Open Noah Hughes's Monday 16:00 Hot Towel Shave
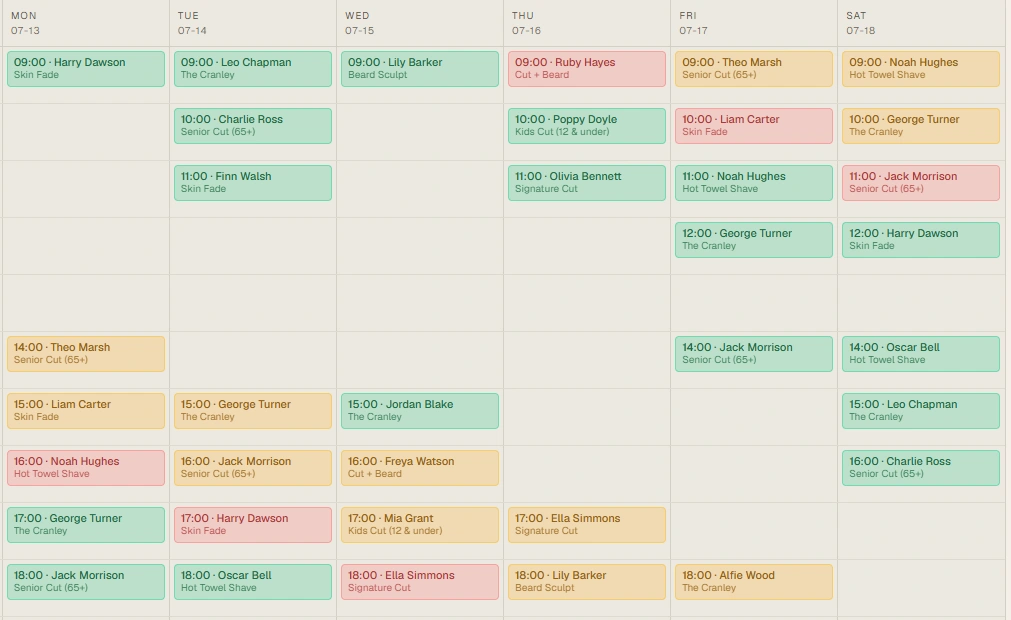 (86, 468)
